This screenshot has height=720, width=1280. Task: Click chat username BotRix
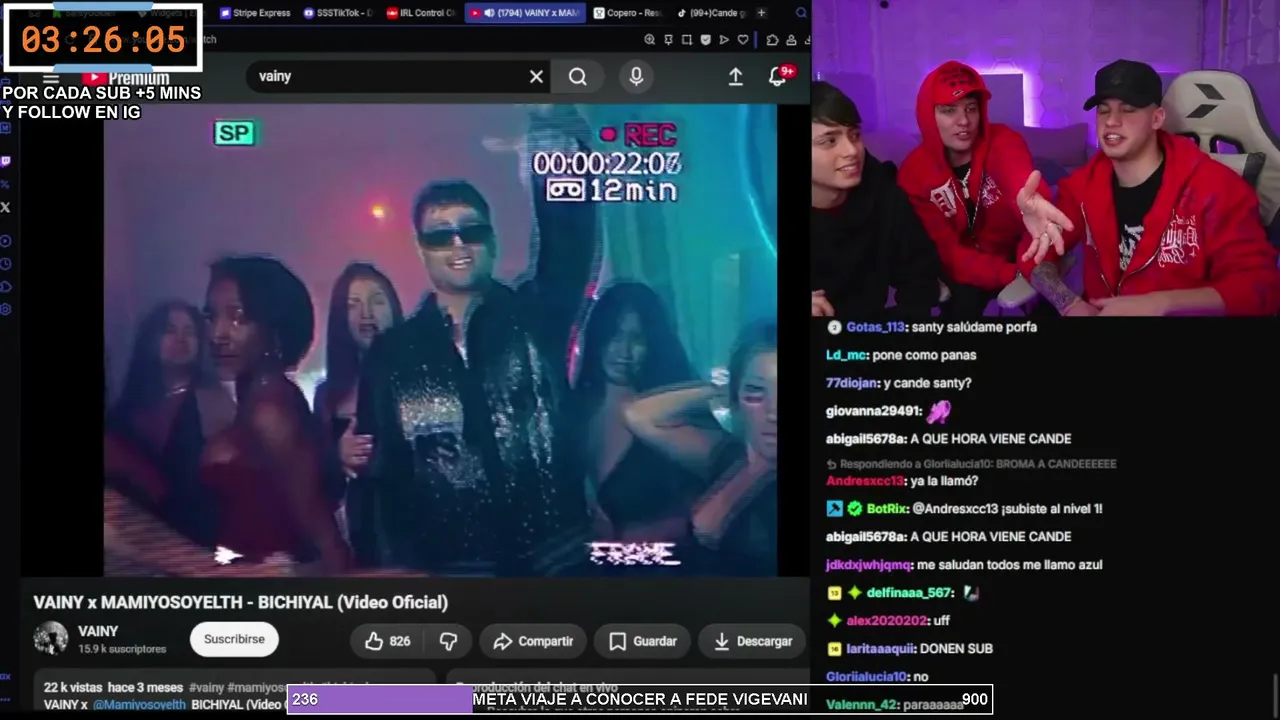click(x=886, y=509)
